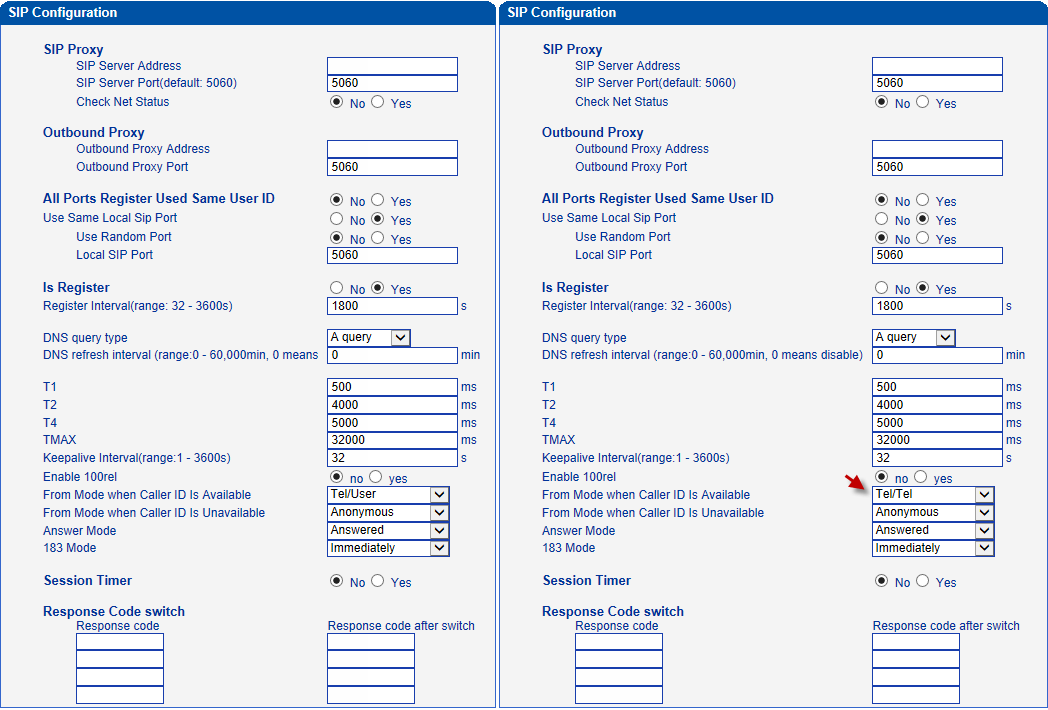Open the Tel/Tel From Mode dropdown
This screenshot has height=710, width=1048.
(933, 494)
